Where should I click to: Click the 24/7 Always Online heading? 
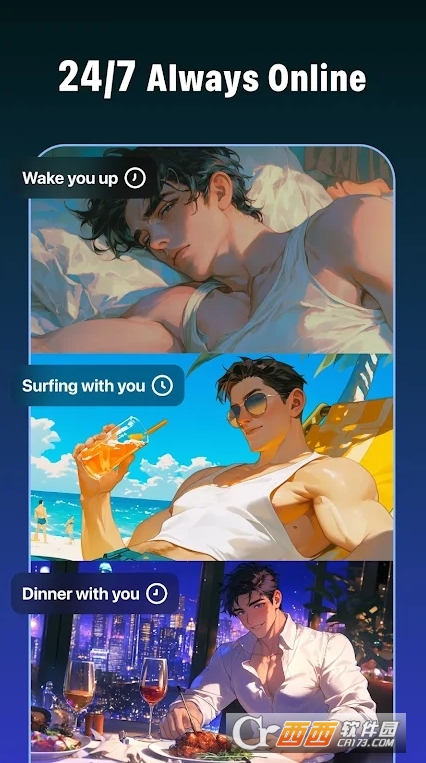[x=212, y=78]
